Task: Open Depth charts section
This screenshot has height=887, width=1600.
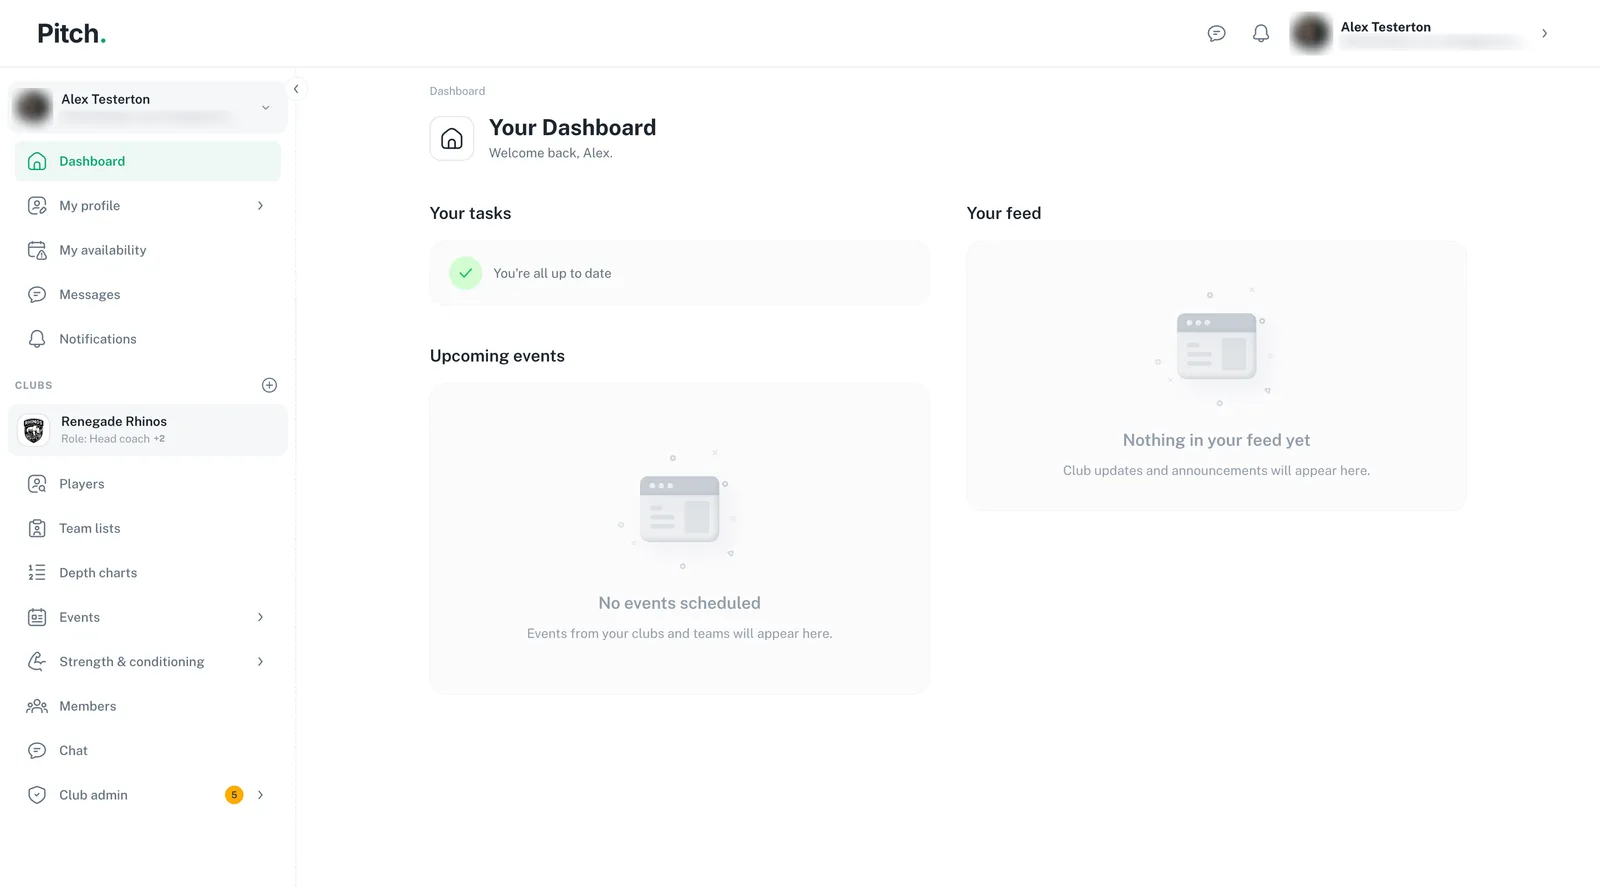Action: [x=147, y=573]
